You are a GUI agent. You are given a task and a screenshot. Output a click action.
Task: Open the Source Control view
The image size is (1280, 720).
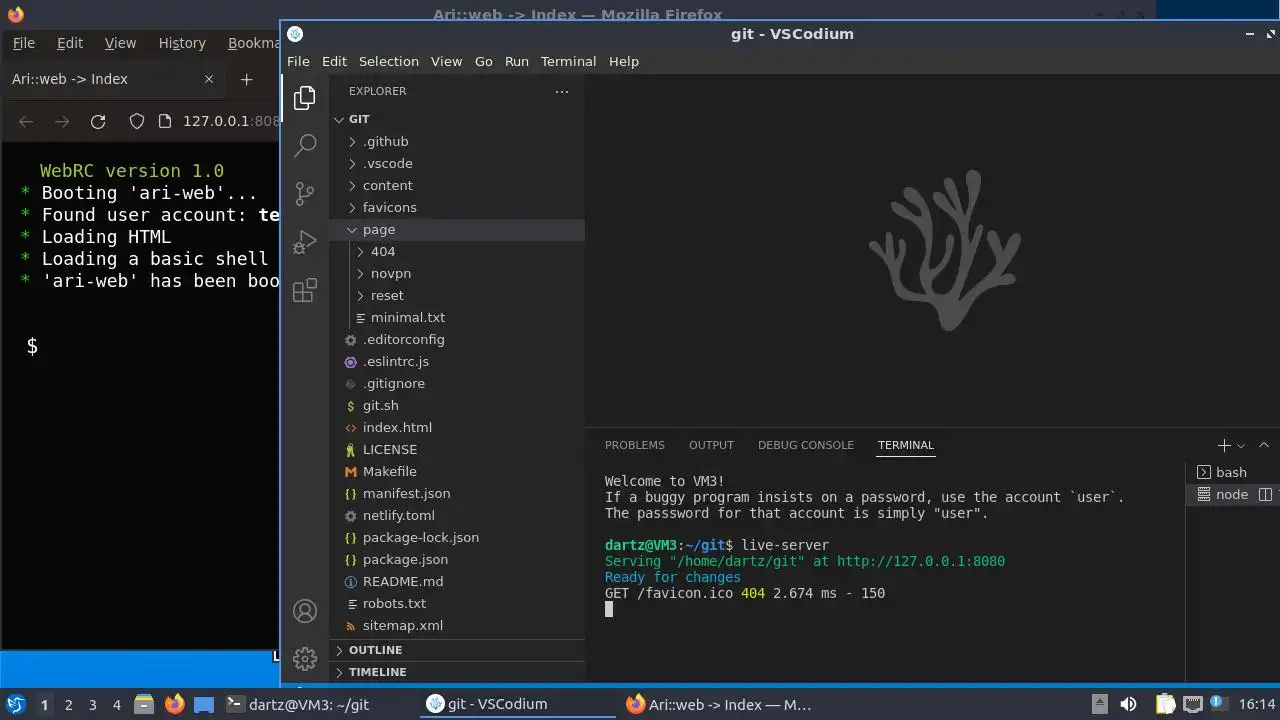(305, 194)
